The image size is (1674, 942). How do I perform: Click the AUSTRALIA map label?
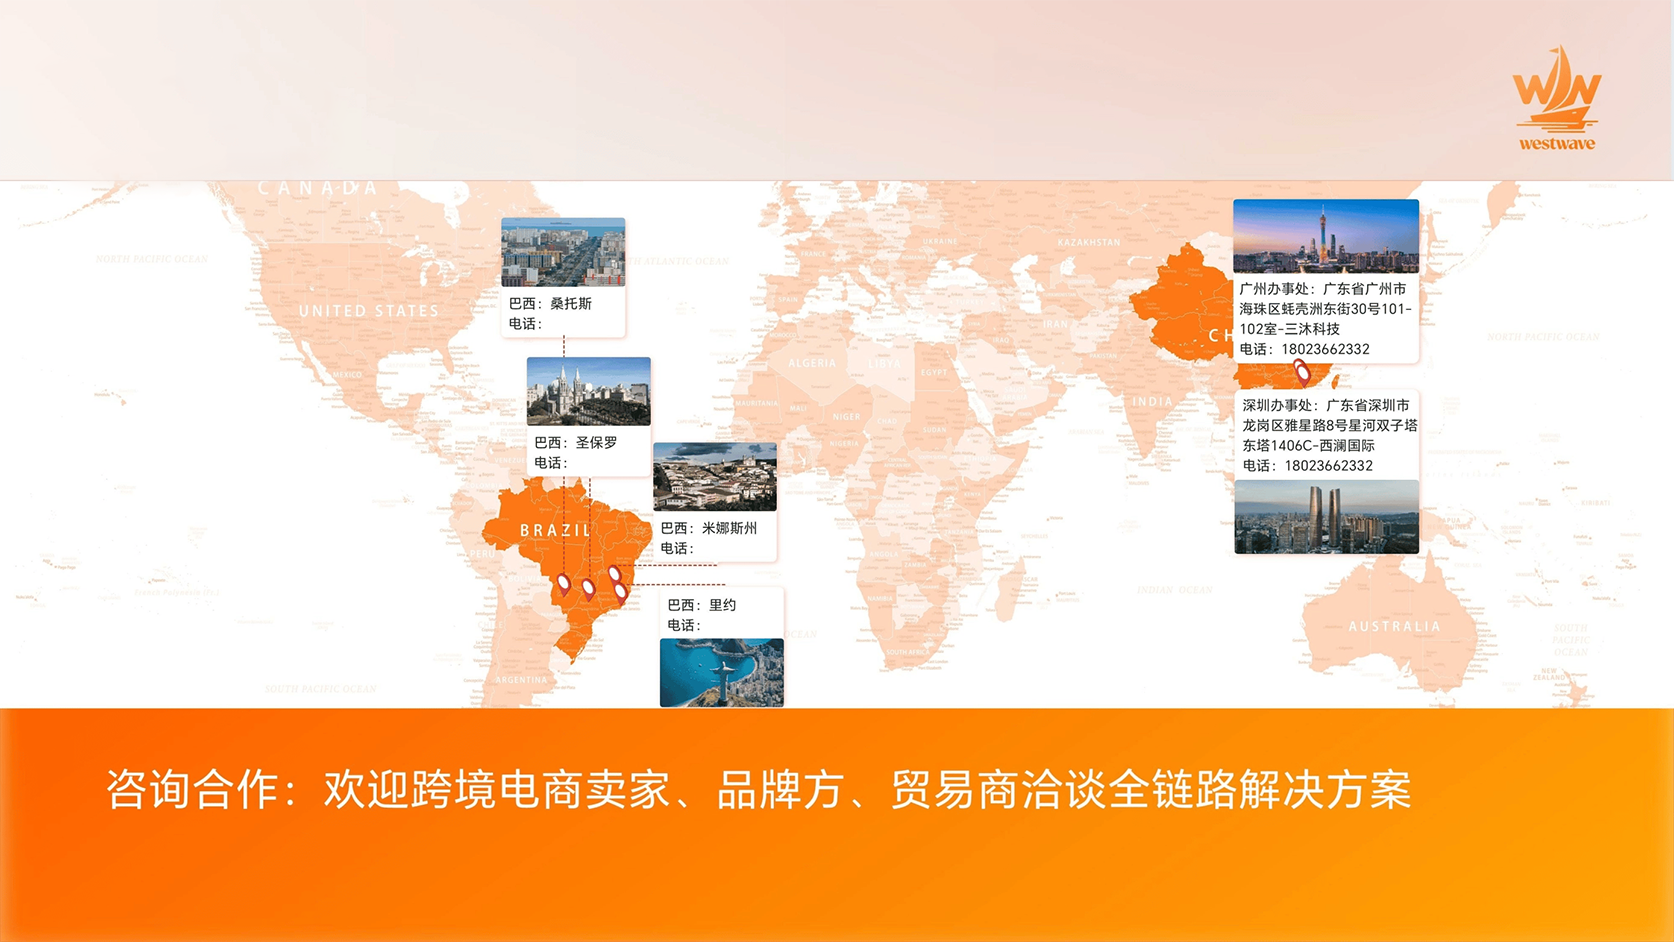click(x=1394, y=627)
